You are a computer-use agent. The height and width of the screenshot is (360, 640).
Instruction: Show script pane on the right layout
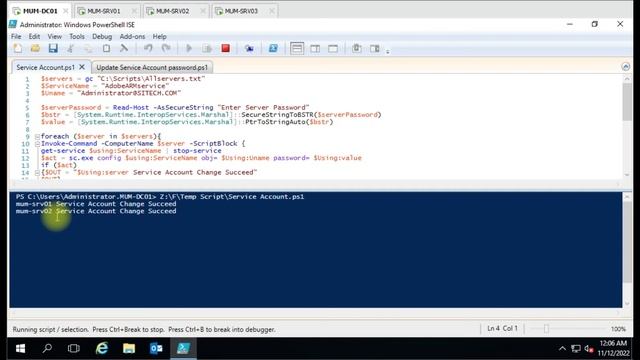(315, 48)
